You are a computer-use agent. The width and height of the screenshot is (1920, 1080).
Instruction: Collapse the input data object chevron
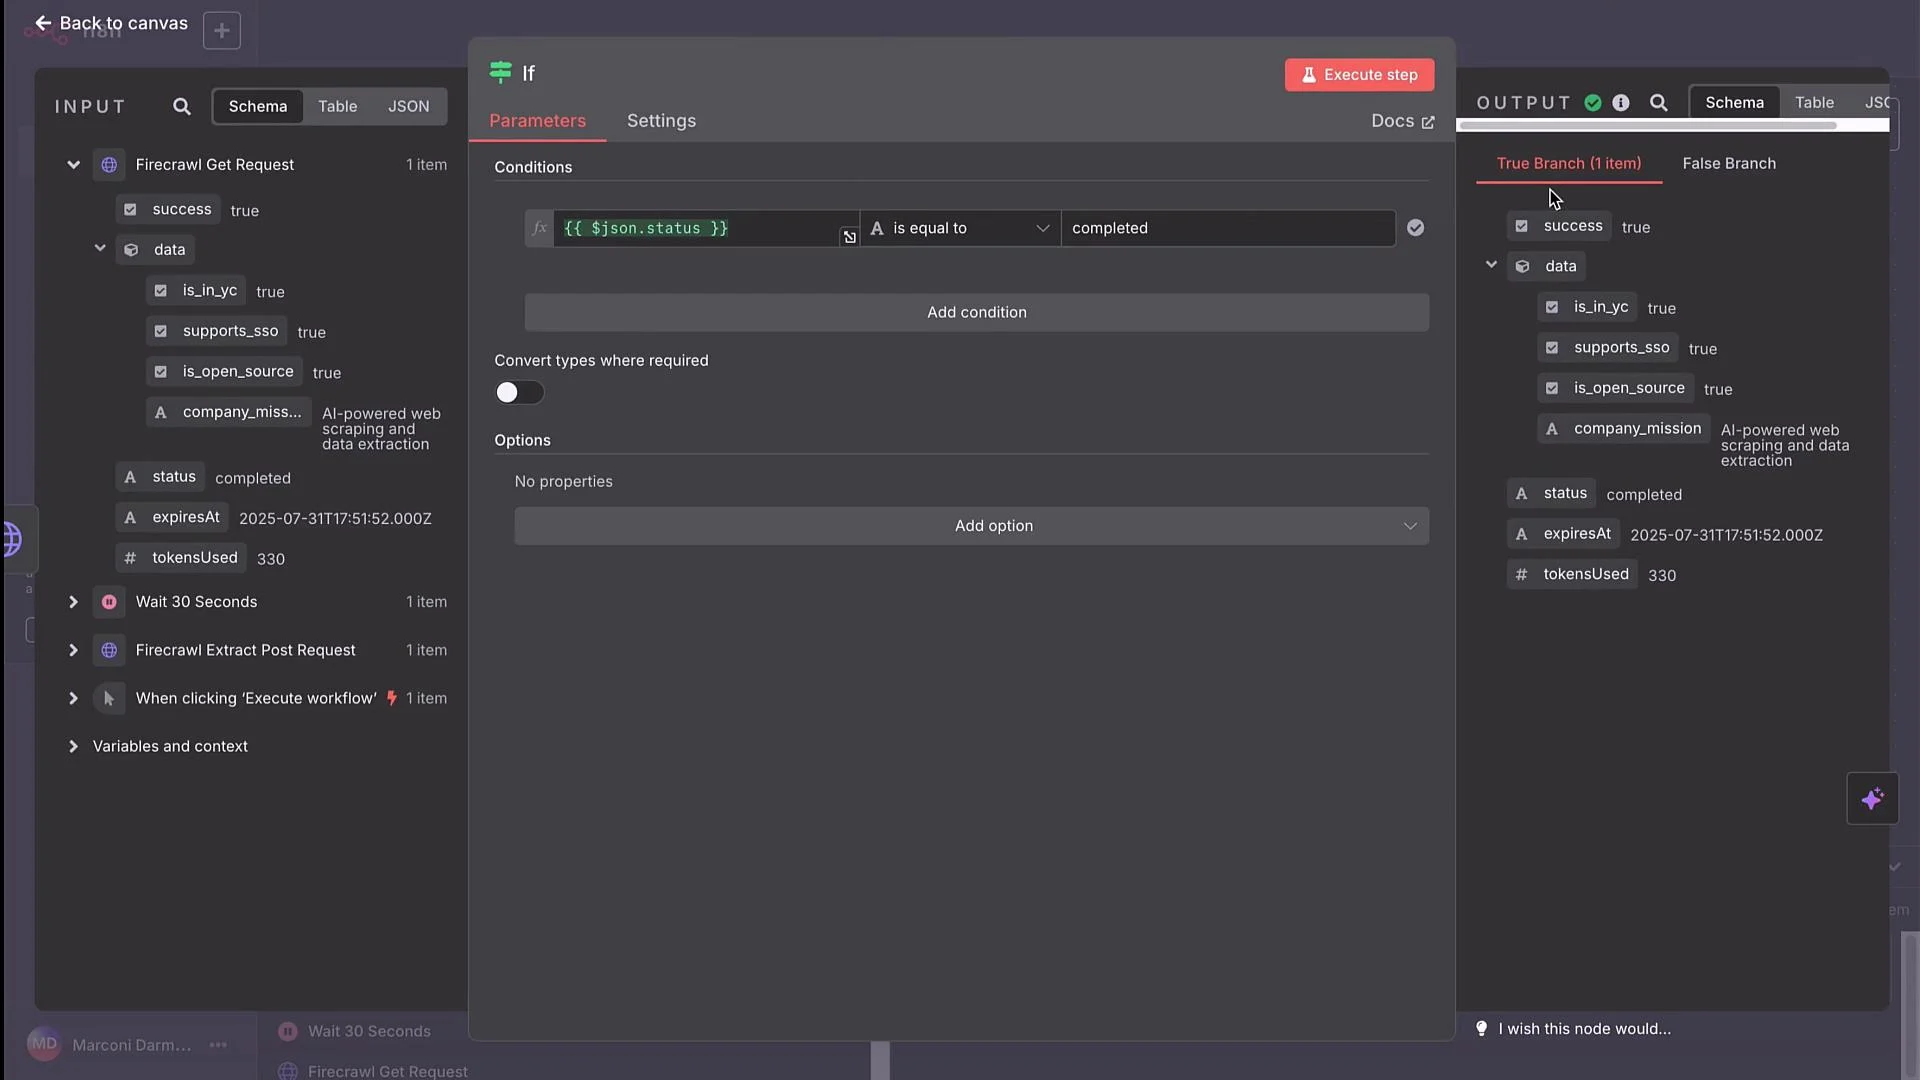pyautogui.click(x=100, y=248)
